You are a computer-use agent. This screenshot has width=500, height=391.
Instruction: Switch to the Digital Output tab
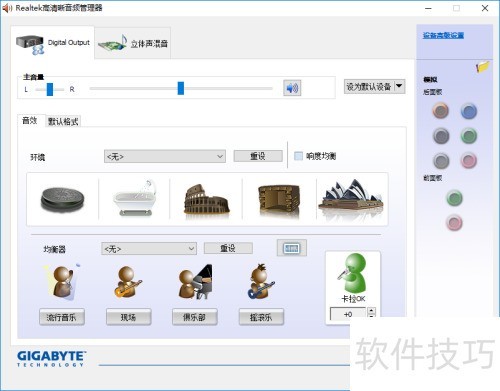[53, 43]
